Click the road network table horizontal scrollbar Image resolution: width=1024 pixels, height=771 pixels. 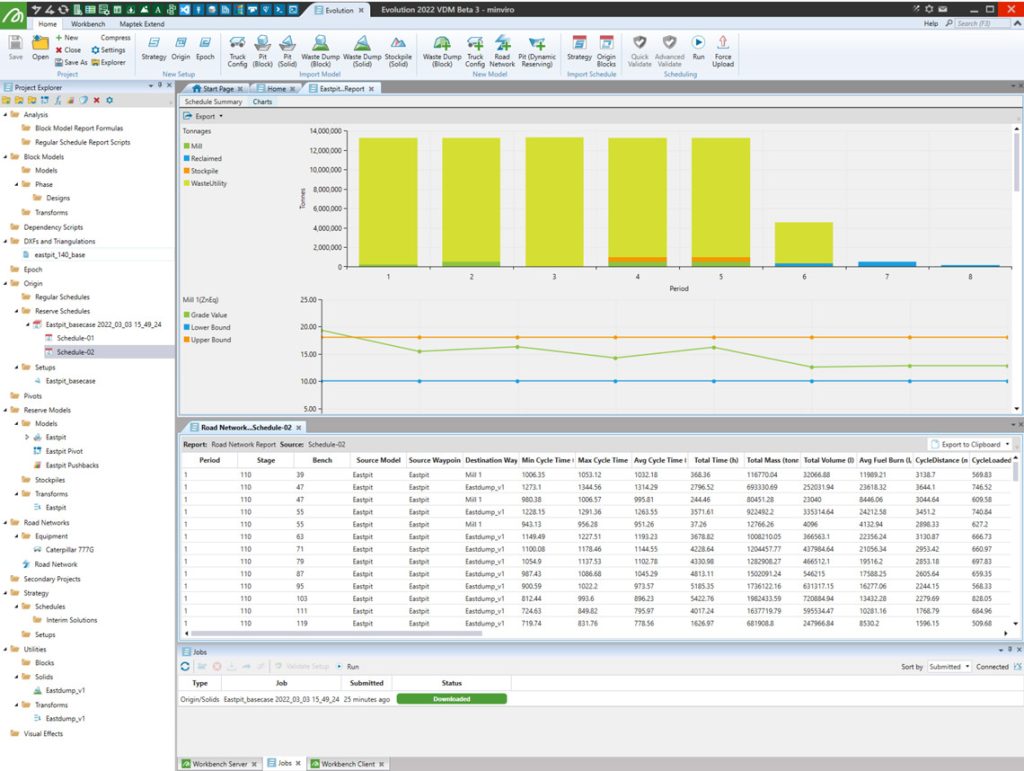[336, 633]
